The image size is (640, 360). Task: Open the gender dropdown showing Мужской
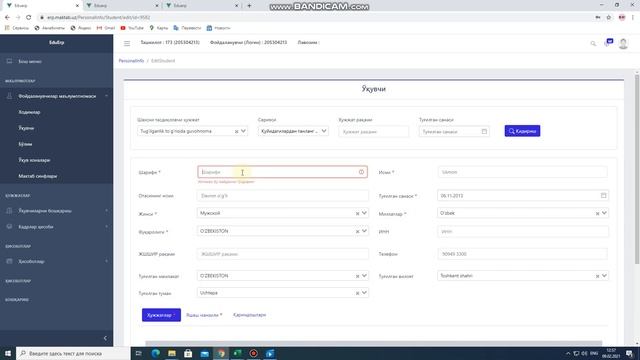[x=282, y=213]
